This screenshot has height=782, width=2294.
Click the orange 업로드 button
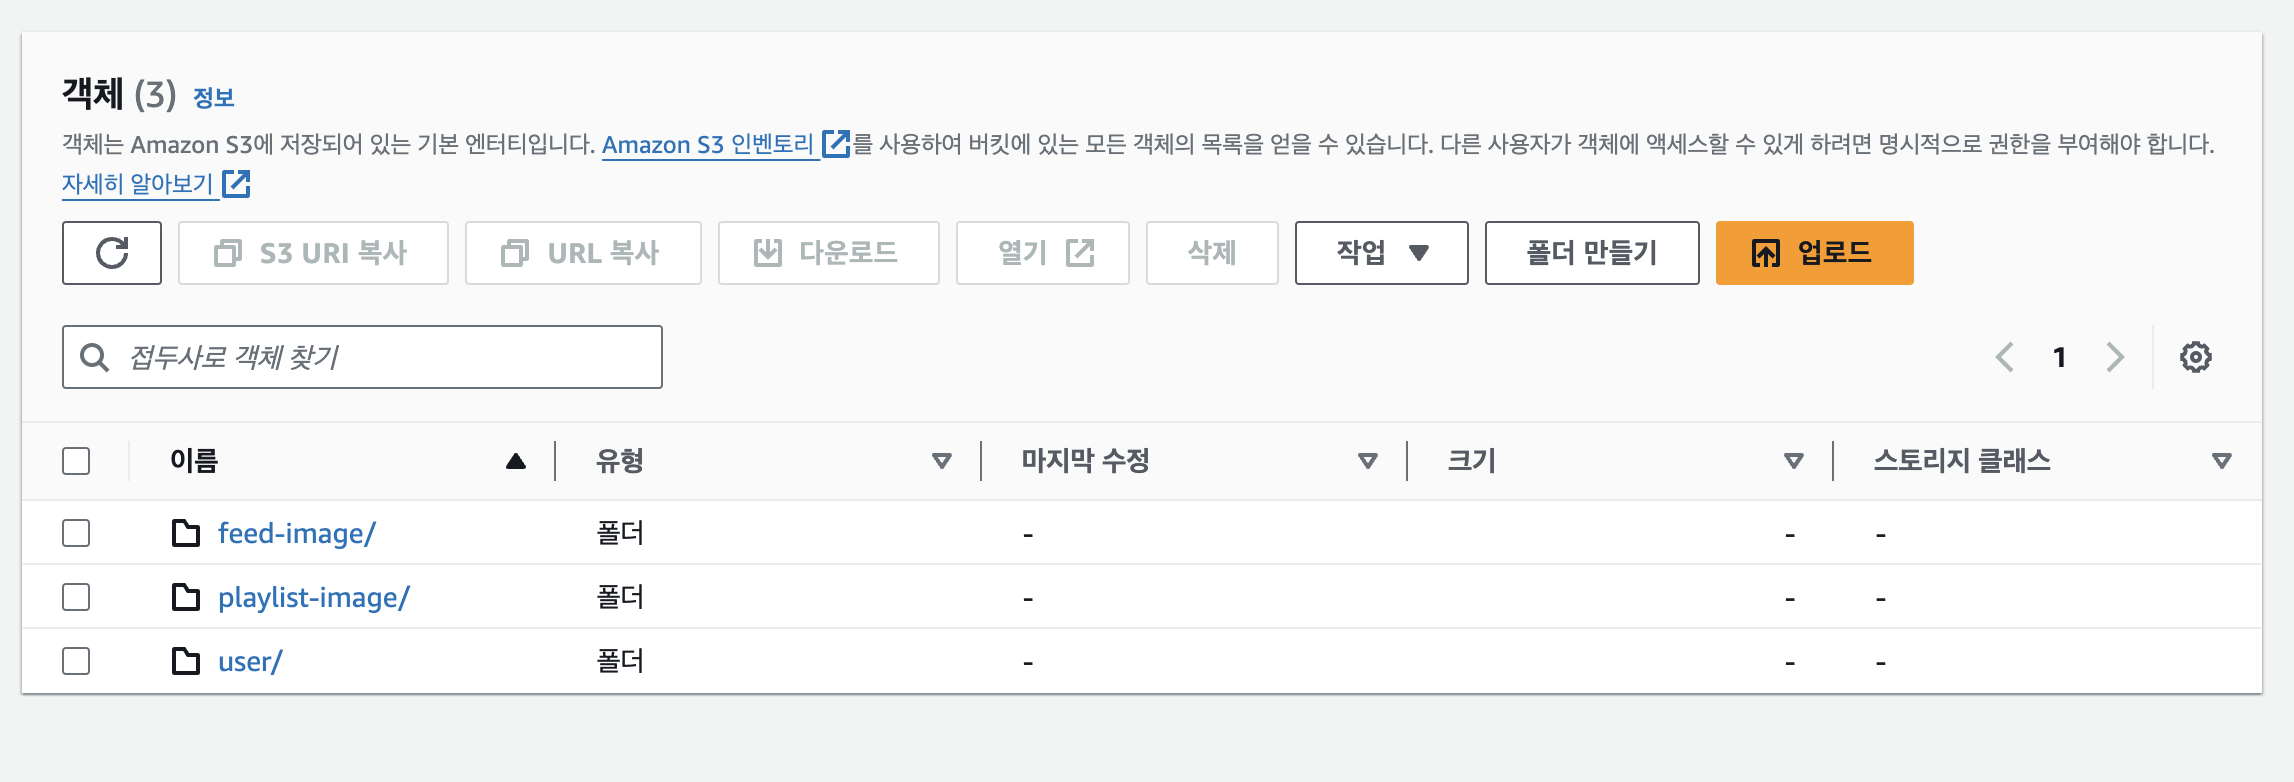tap(1814, 253)
